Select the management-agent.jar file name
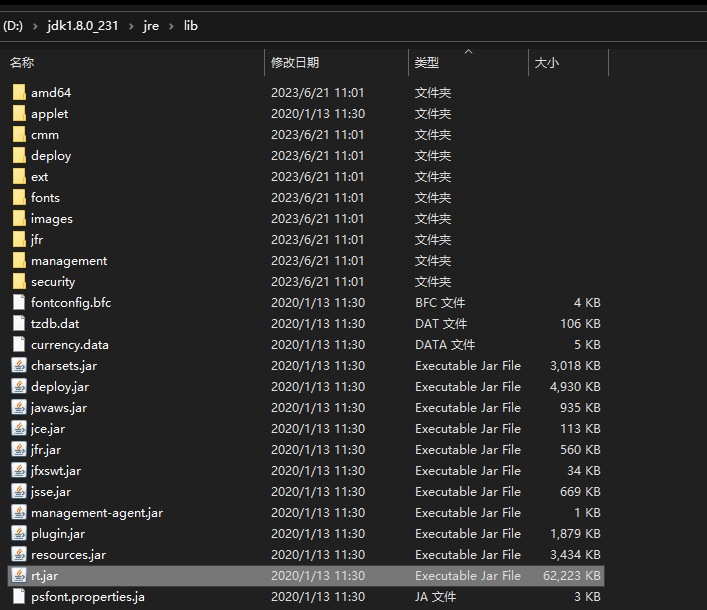Viewport: 707px width, 610px height. click(x=97, y=513)
